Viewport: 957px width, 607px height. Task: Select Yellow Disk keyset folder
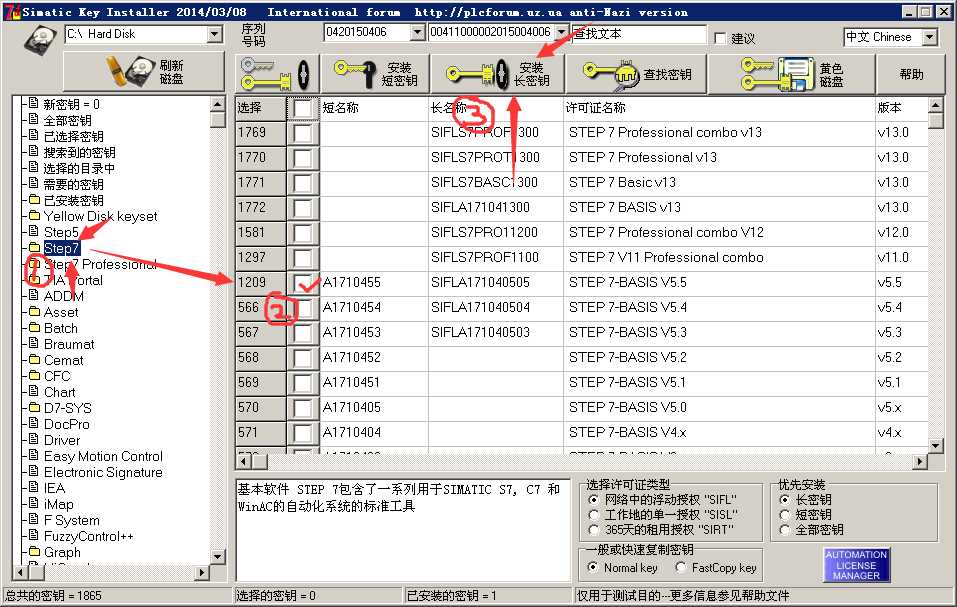point(100,217)
